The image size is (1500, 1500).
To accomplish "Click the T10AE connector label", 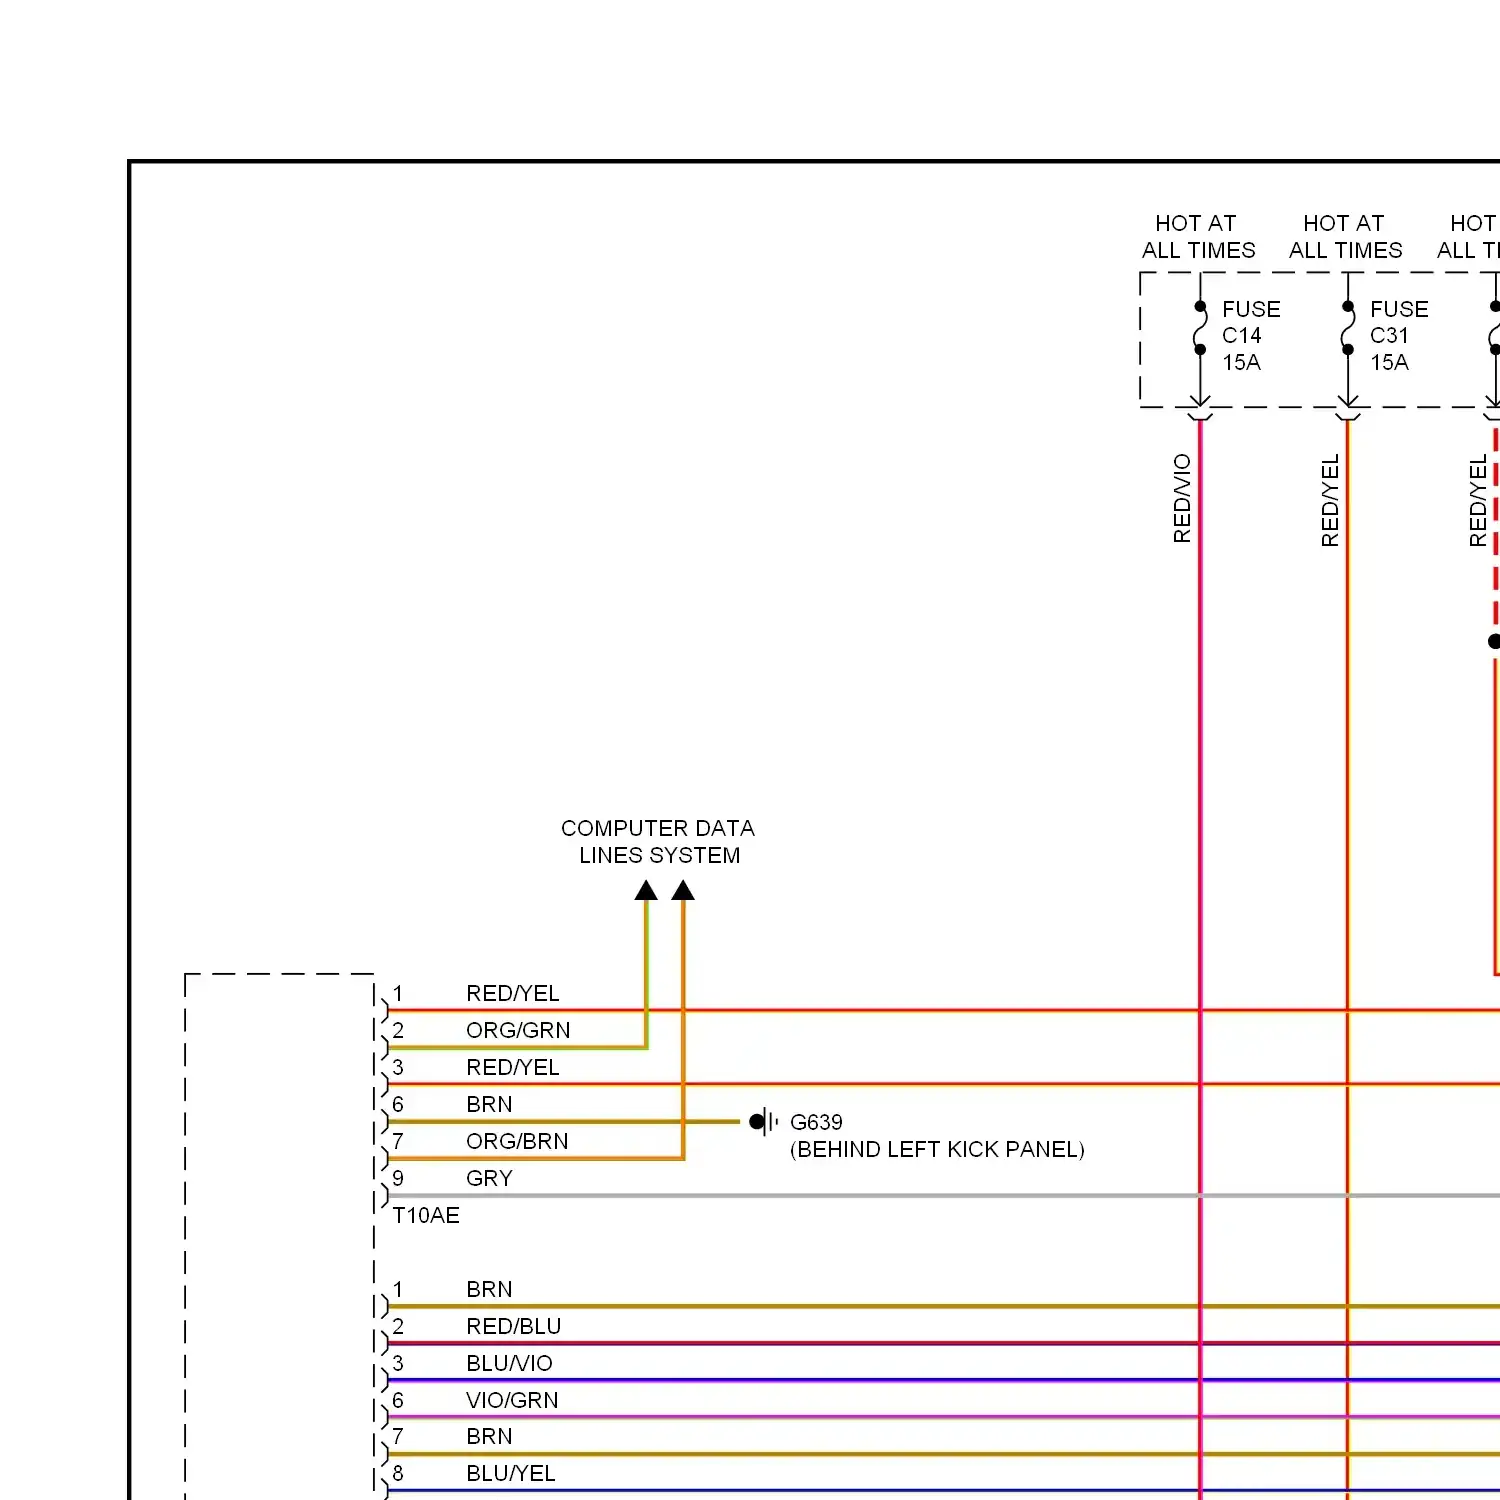I will 426,1215.
